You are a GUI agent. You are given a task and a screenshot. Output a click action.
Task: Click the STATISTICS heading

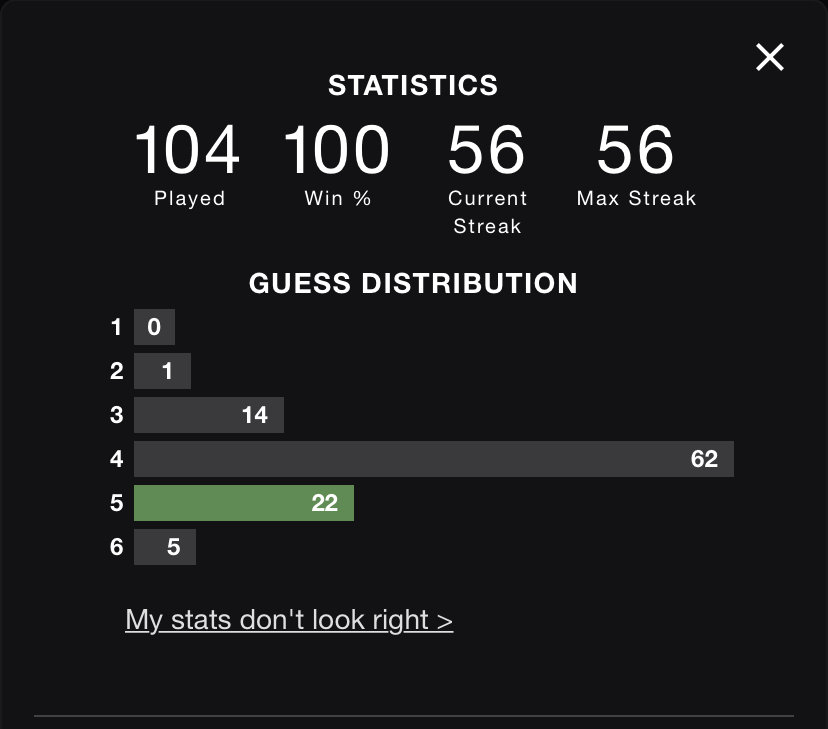[x=413, y=86]
